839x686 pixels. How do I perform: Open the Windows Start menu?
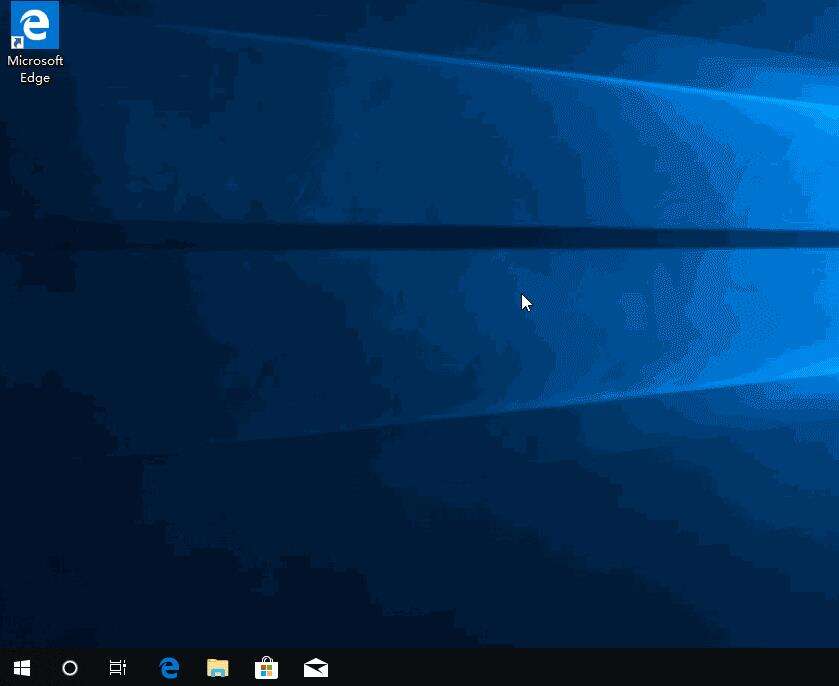point(22,668)
